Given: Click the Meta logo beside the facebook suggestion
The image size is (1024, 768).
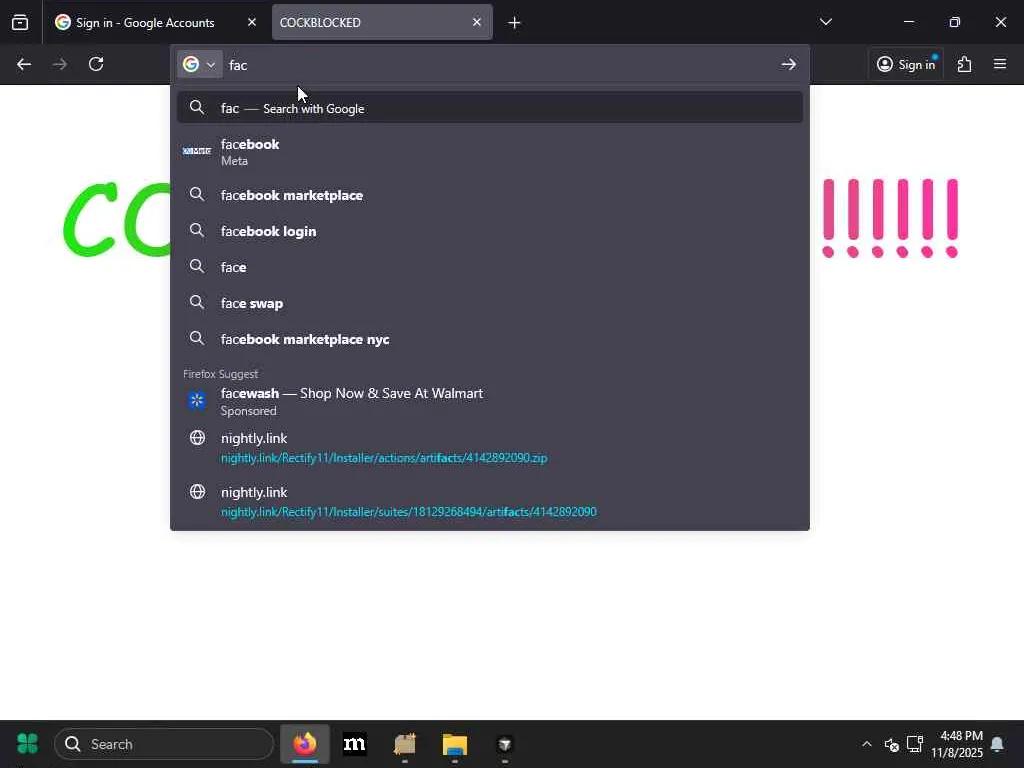Looking at the screenshot, I should [197, 151].
